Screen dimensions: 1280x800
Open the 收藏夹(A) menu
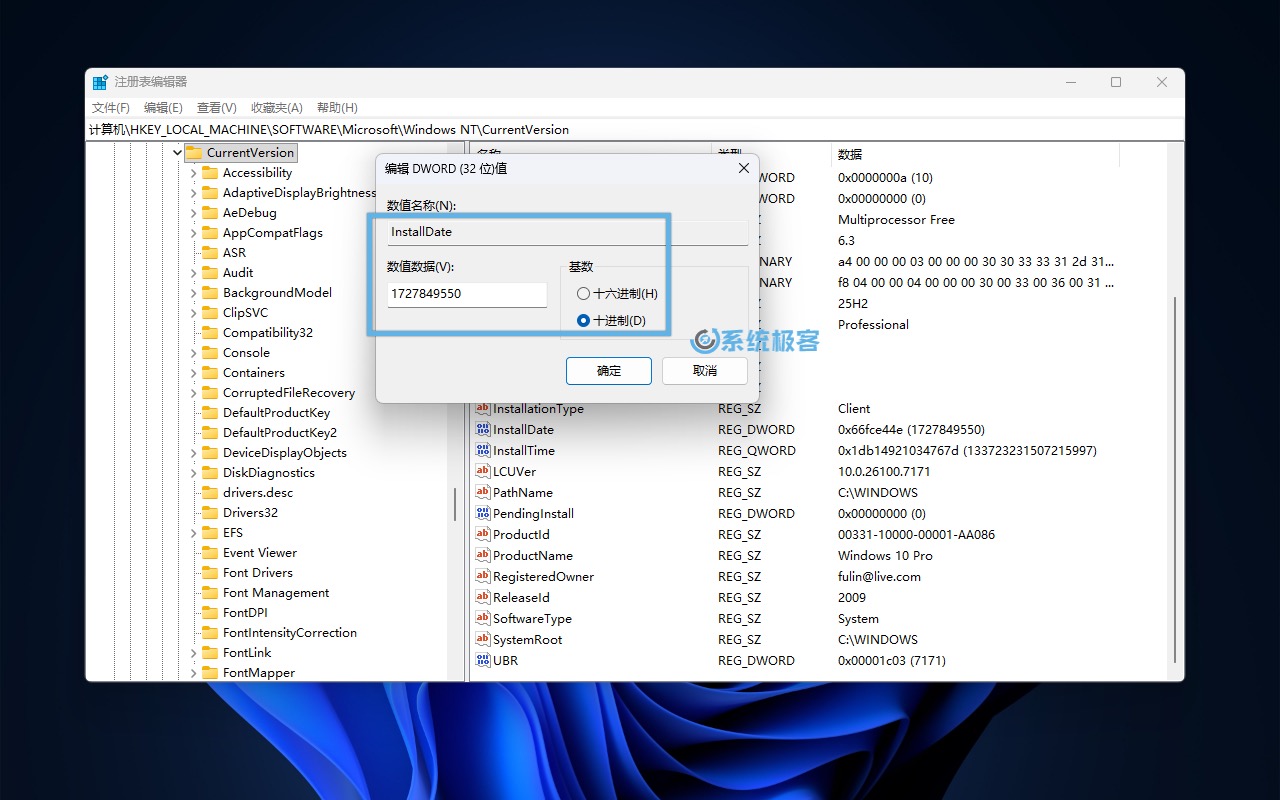(x=276, y=107)
